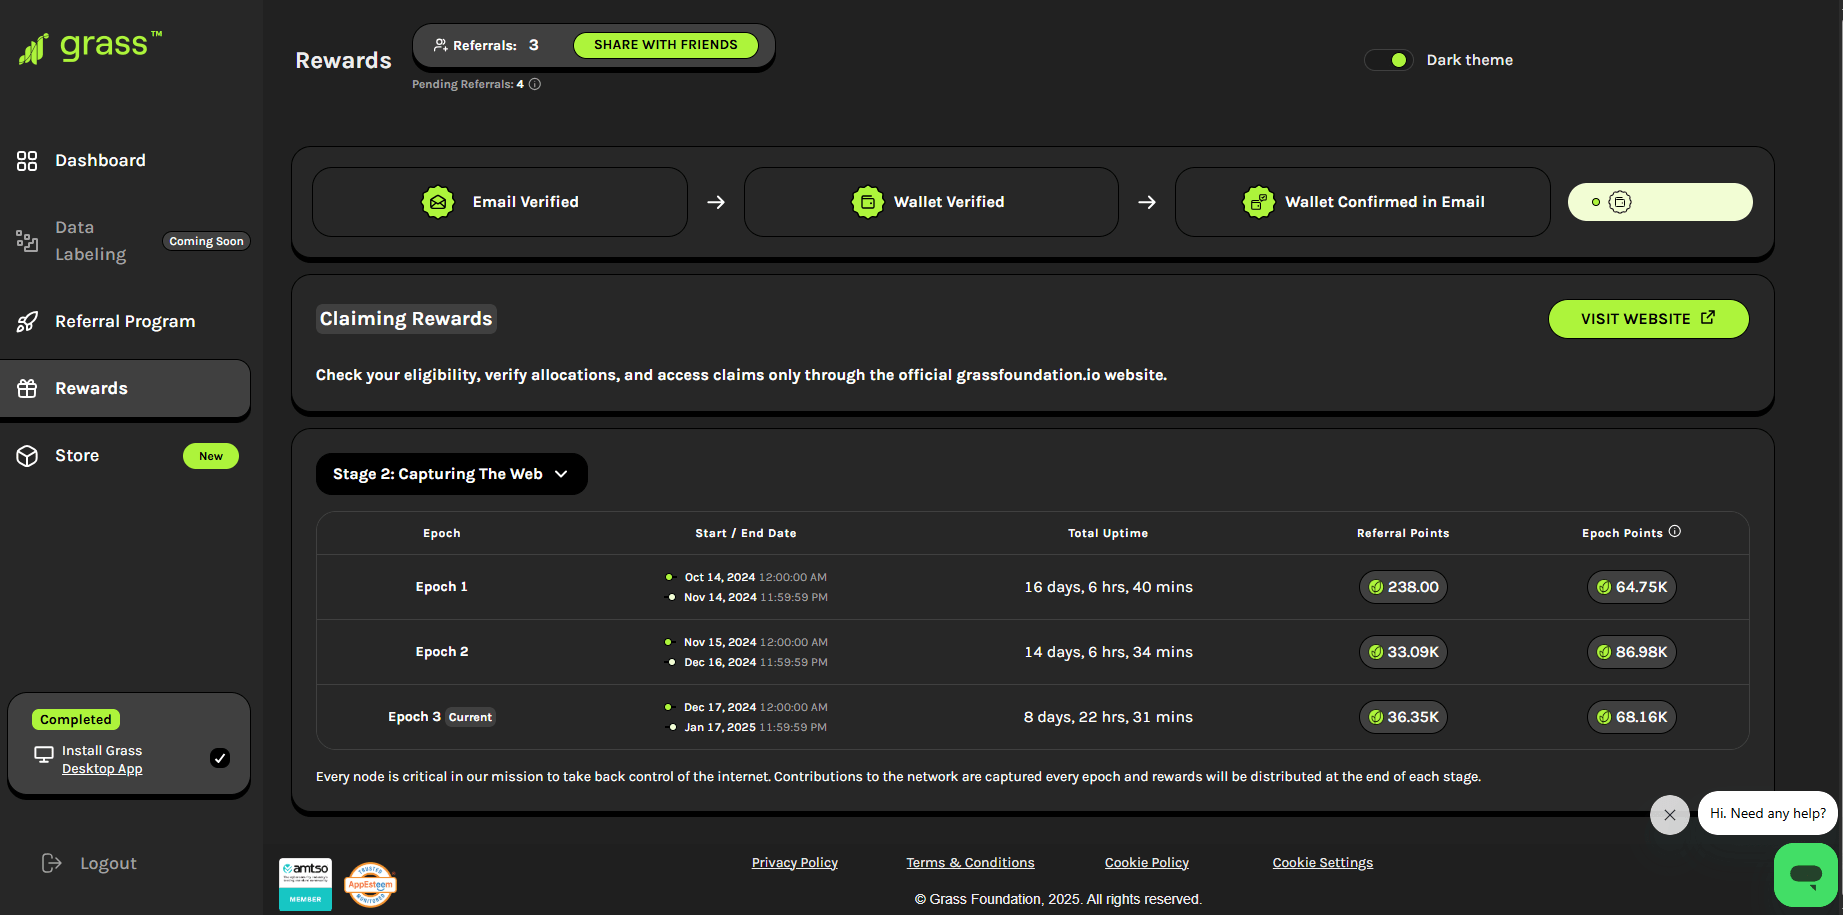Open Cookie Policy link
Viewport: 1843px width, 915px height.
point(1147,863)
